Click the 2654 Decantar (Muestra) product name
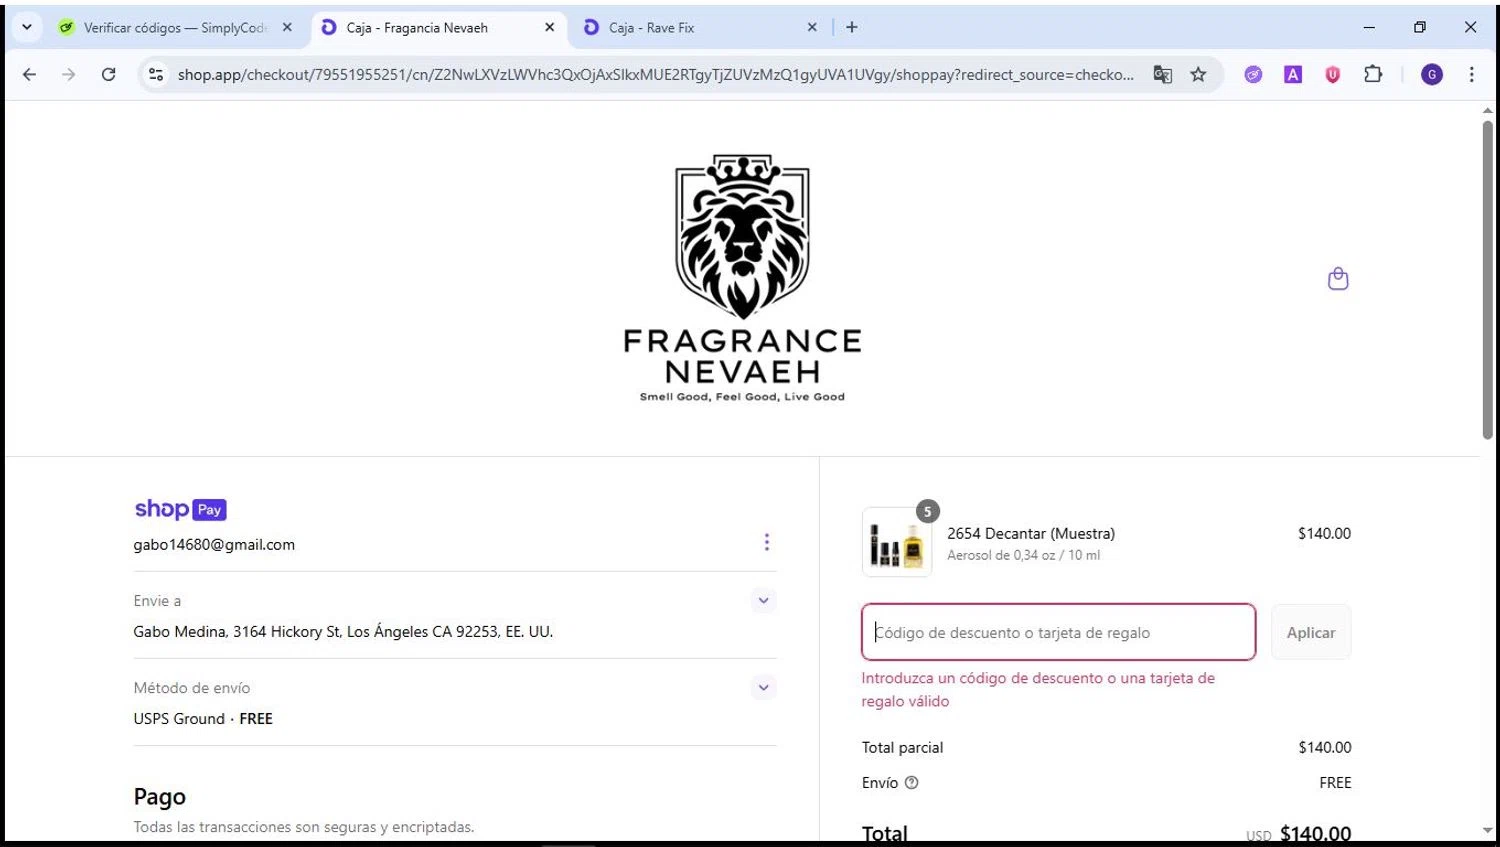This screenshot has height=847, width=1500. tap(1031, 534)
